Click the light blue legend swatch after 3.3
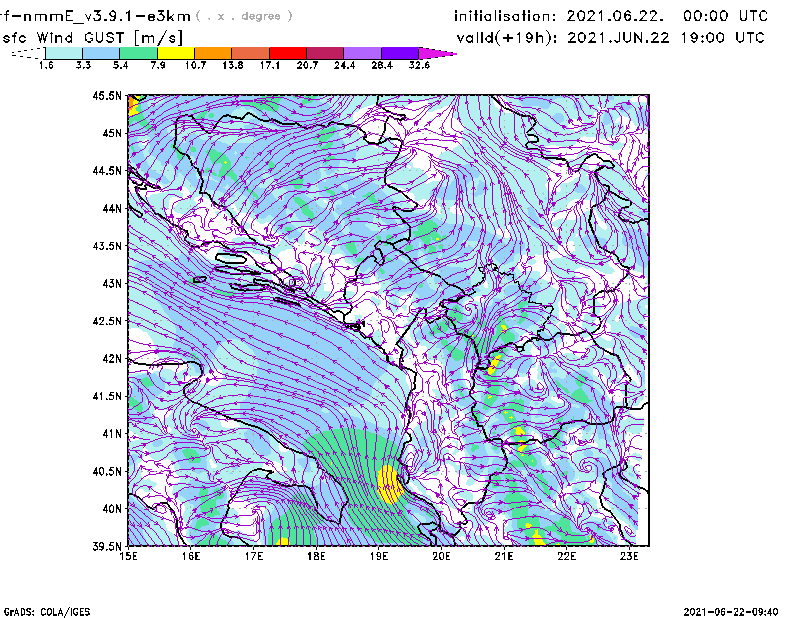The width and height of the screenshot is (800, 618). [x=101, y=53]
